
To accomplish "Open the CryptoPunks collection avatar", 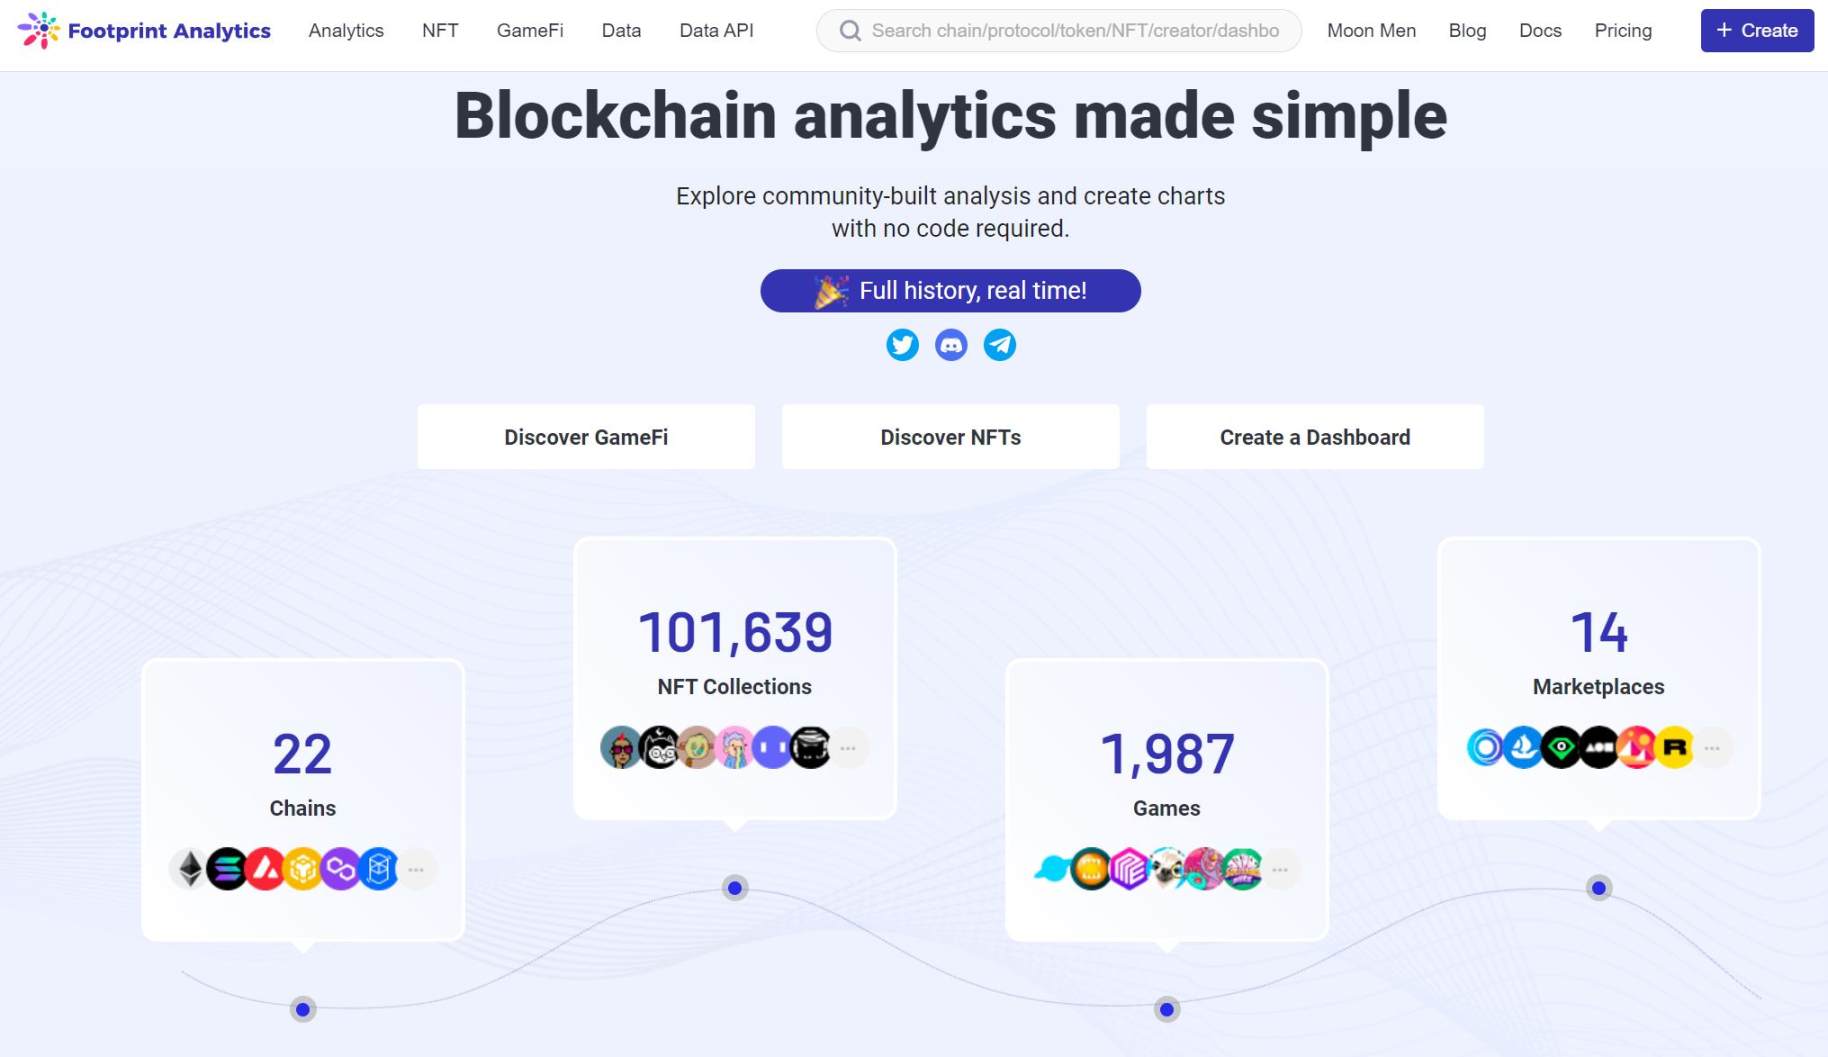I will (x=621, y=747).
